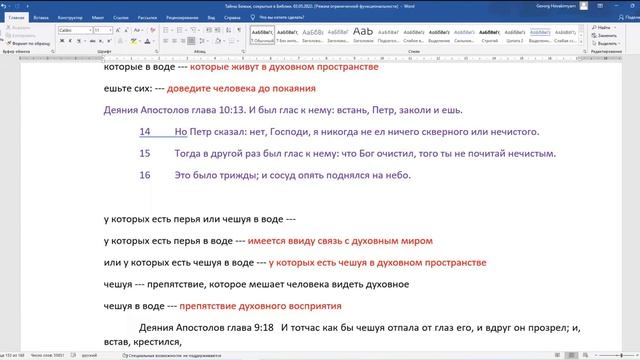Open the Styles group dialog launcher
The image size is (640, 360).
(584, 52)
